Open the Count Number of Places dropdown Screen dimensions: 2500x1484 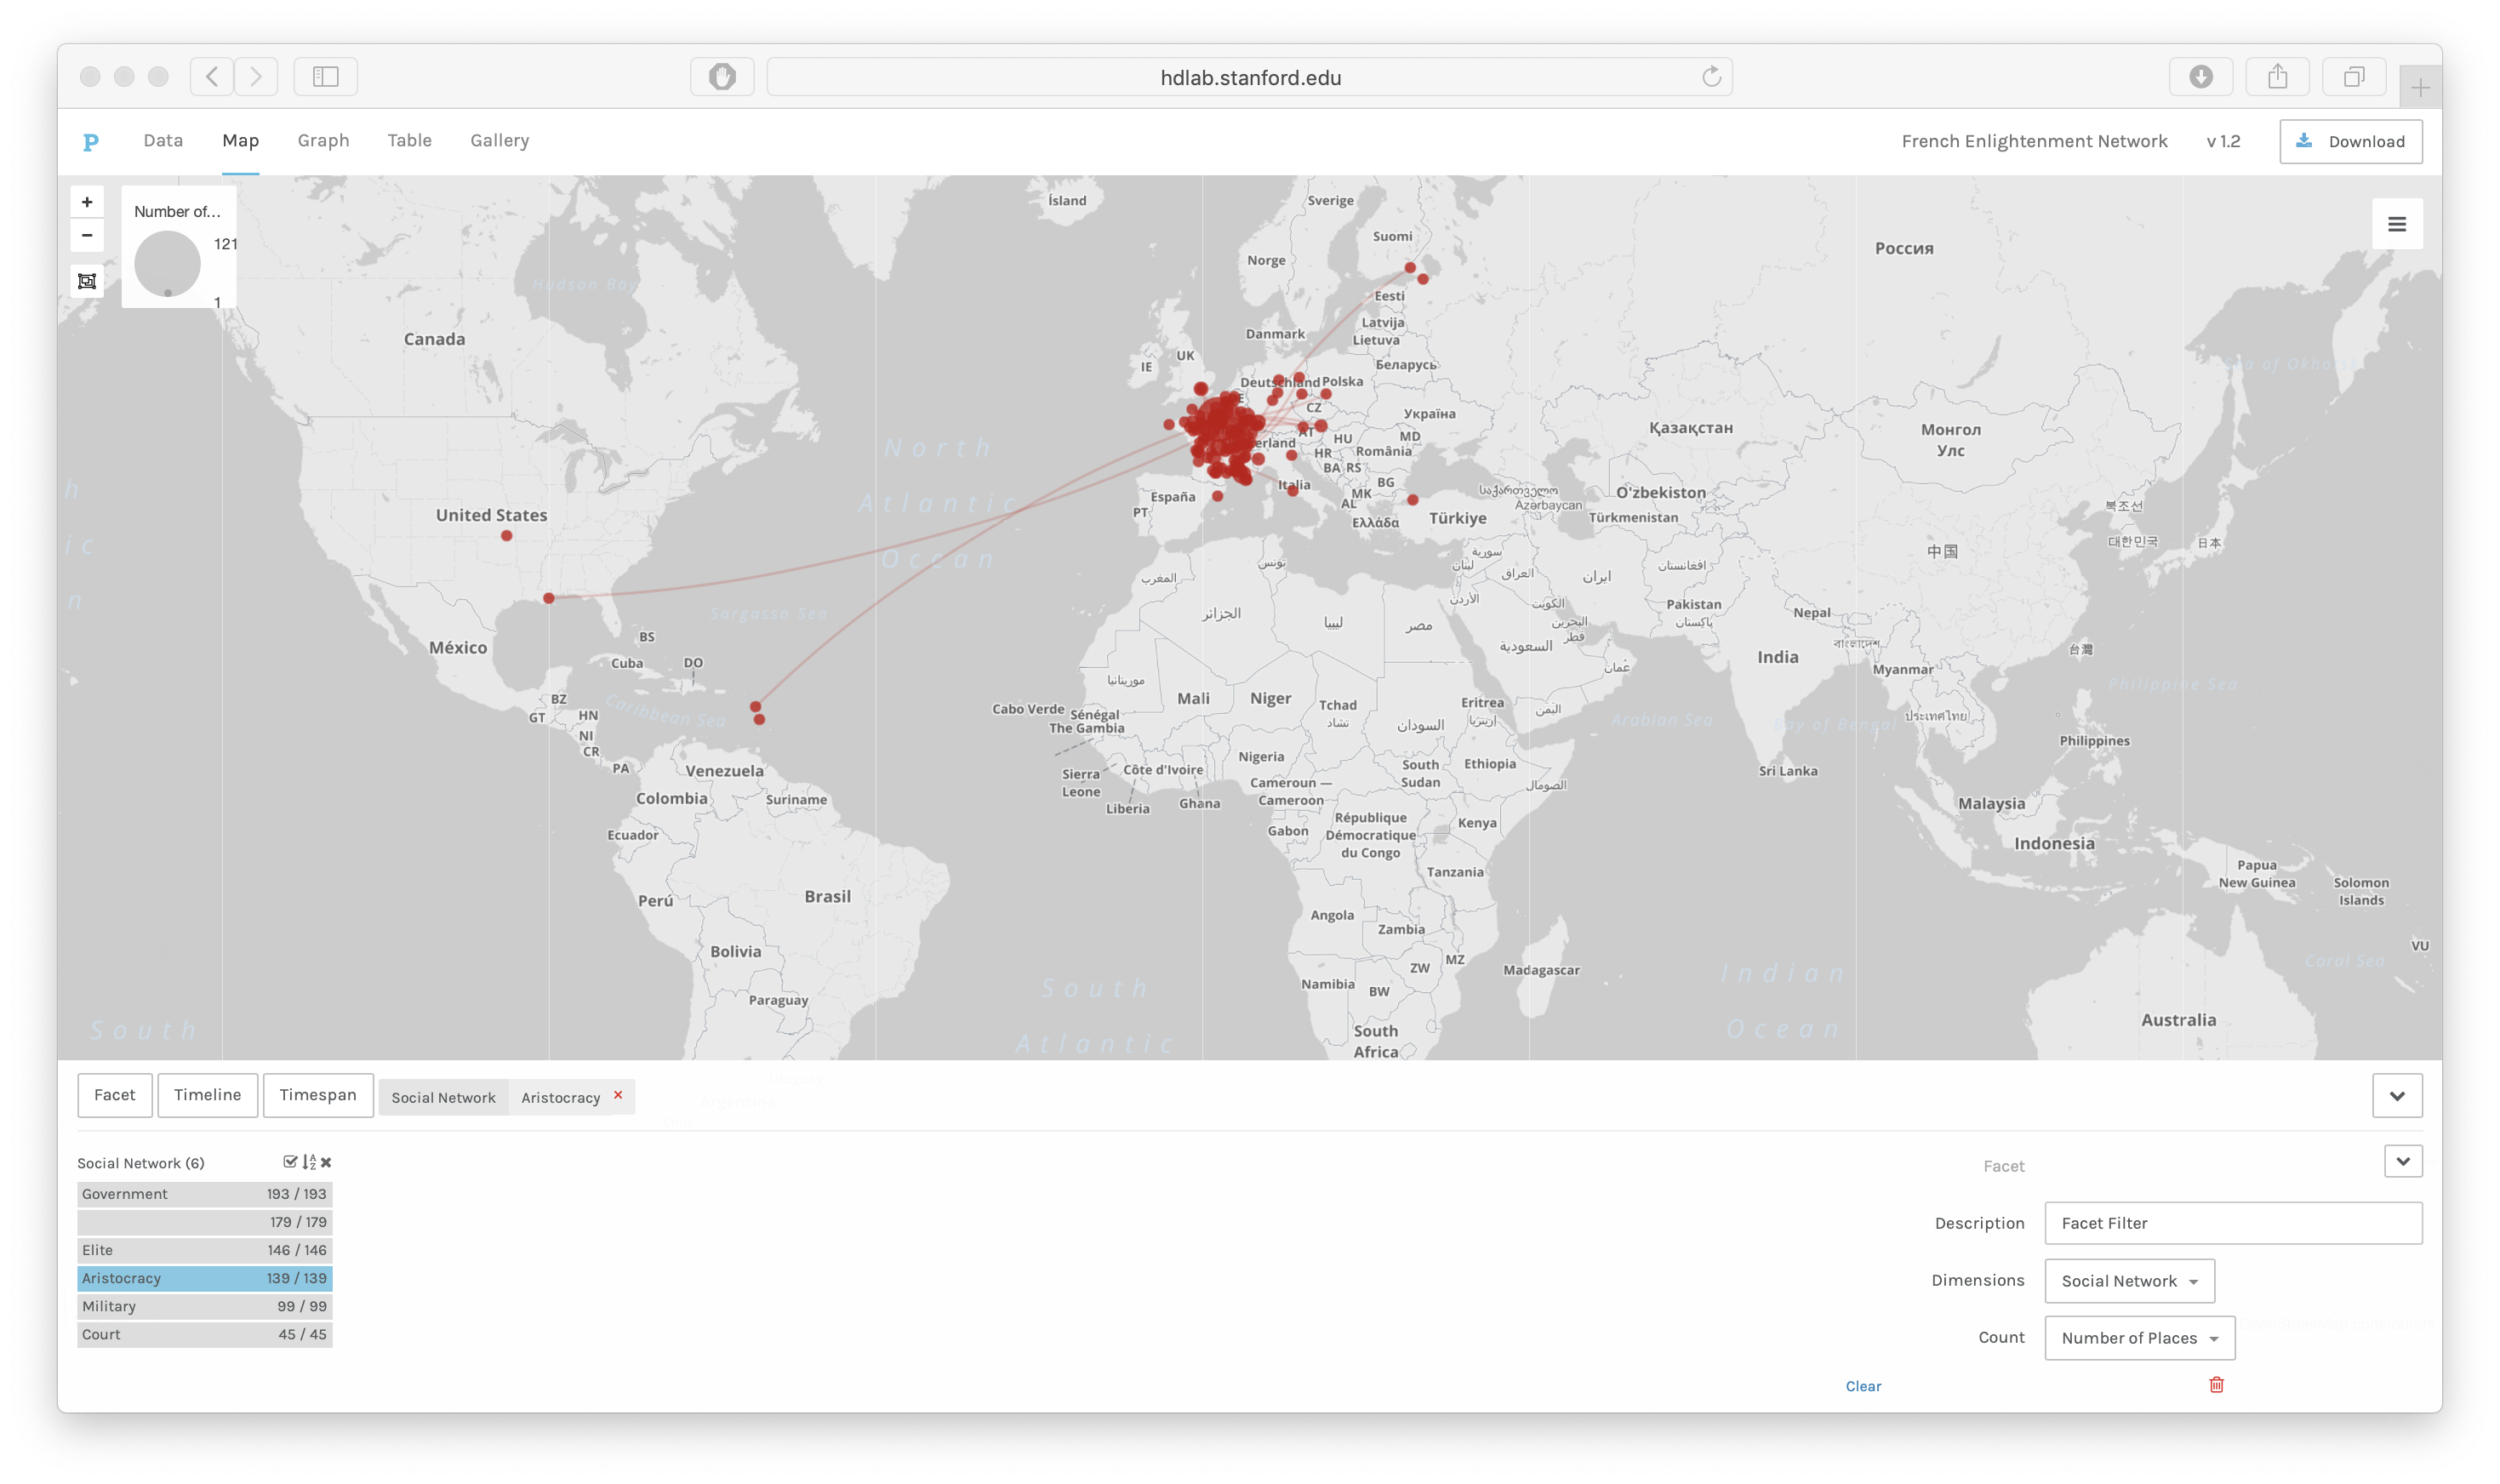click(x=2139, y=1338)
